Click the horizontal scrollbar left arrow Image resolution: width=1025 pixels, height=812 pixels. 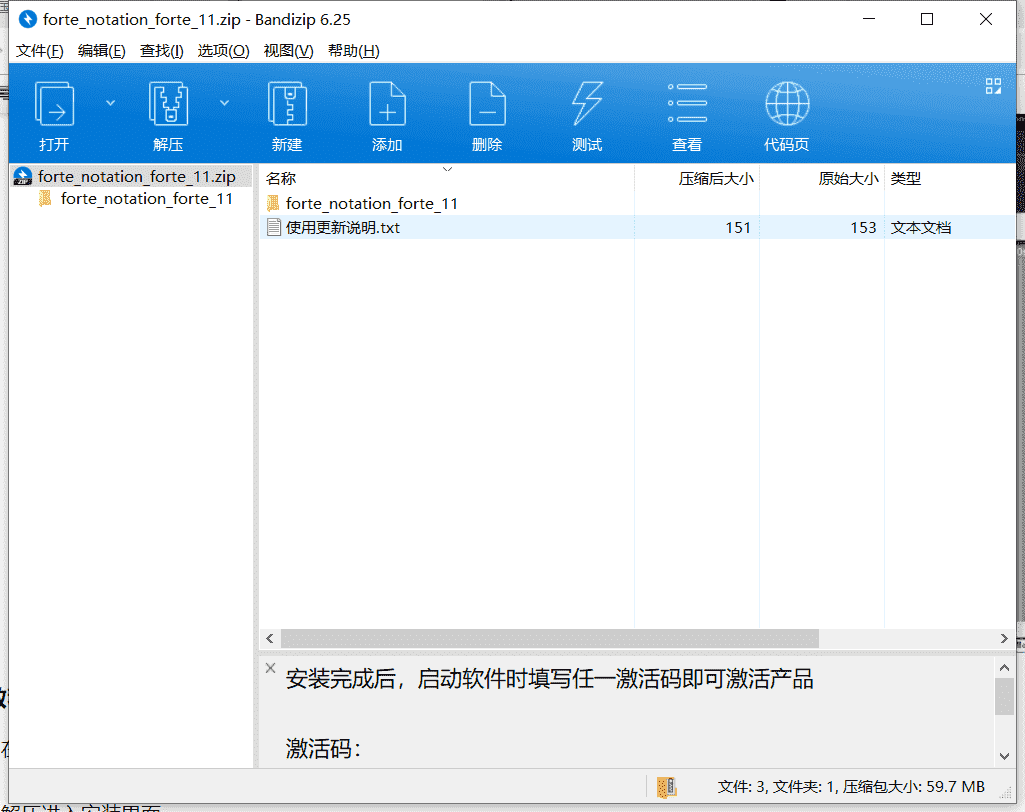click(270, 639)
